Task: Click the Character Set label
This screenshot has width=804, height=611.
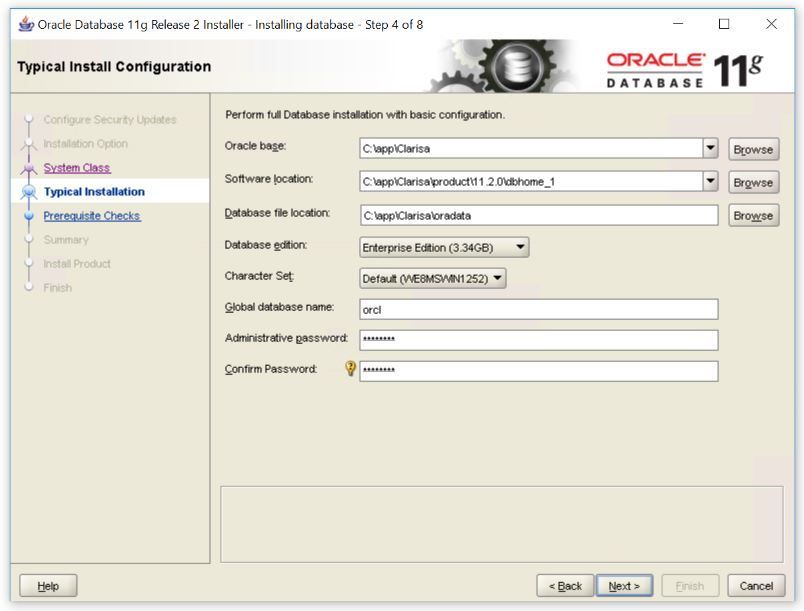Action: [259, 276]
